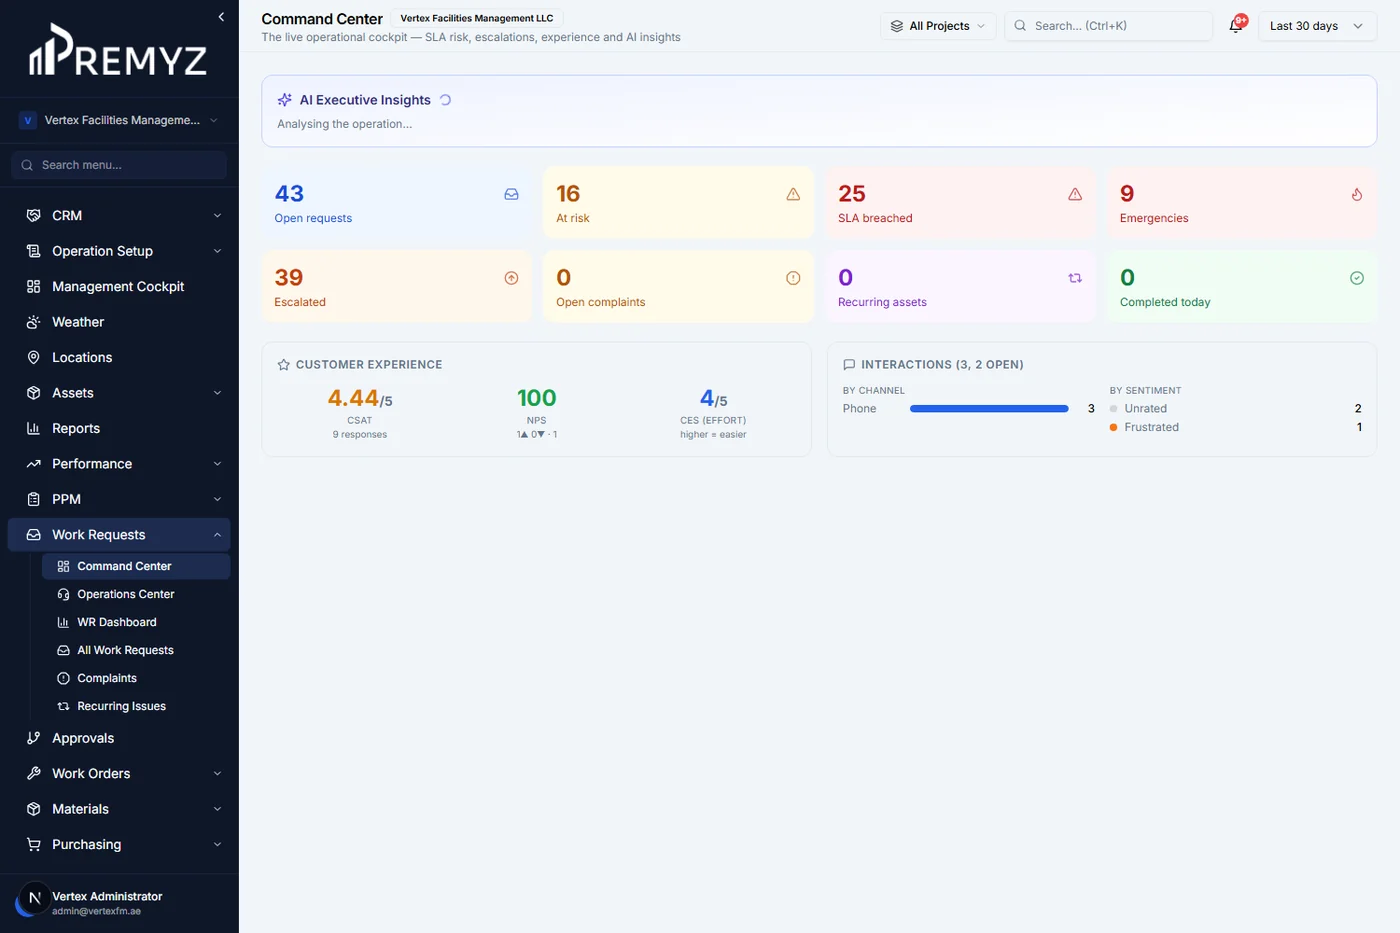The height and width of the screenshot is (933, 1400).
Task: Click the repeat icon on Recurring assets card
Action: click(1075, 278)
